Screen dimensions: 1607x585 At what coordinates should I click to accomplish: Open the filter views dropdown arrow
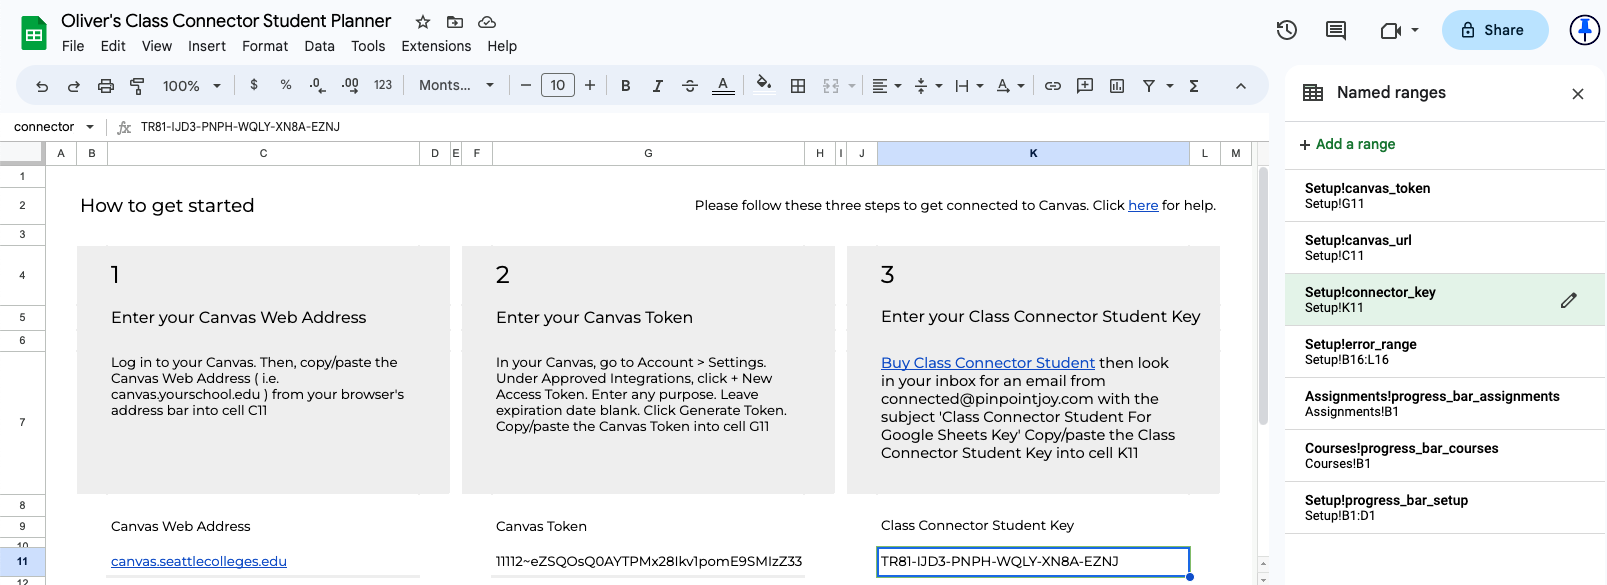(1169, 86)
